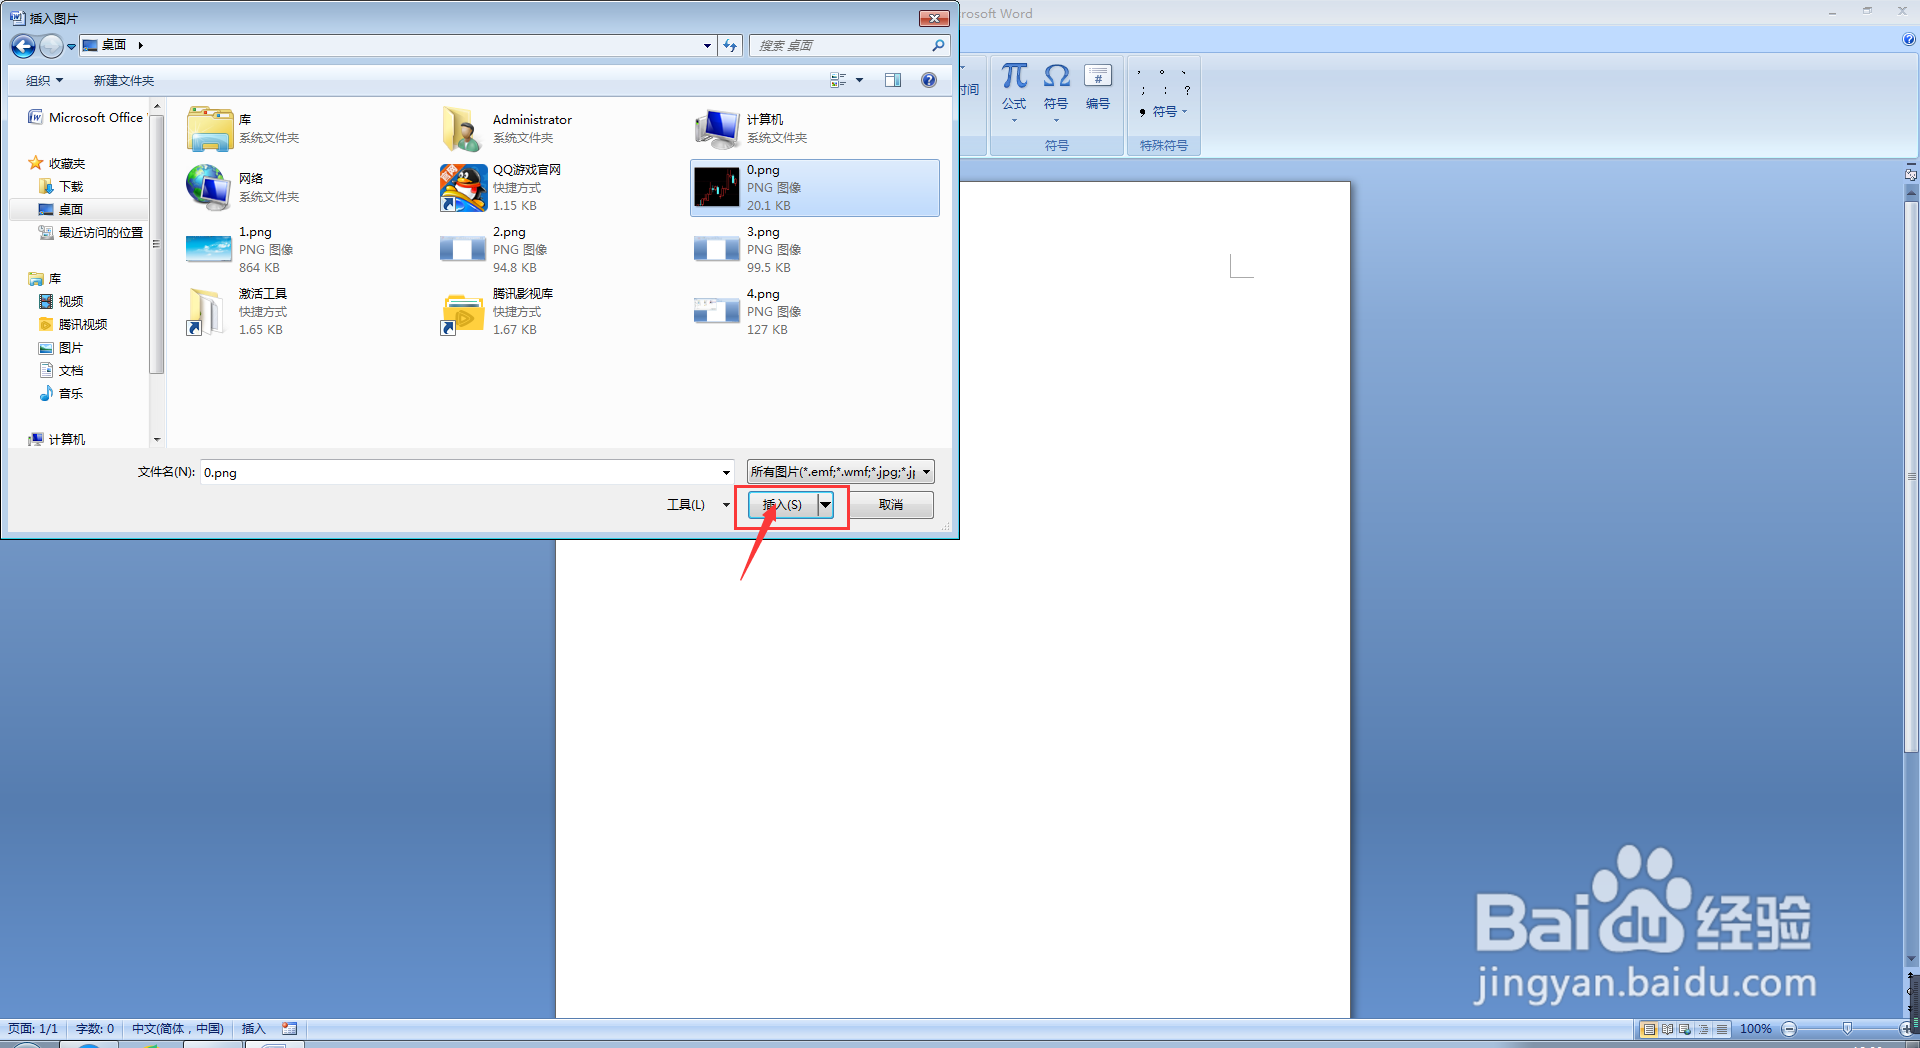This screenshot has height=1048, width=1920.
Task: Switch to Web Layout view
Action: [1685, 1029]
